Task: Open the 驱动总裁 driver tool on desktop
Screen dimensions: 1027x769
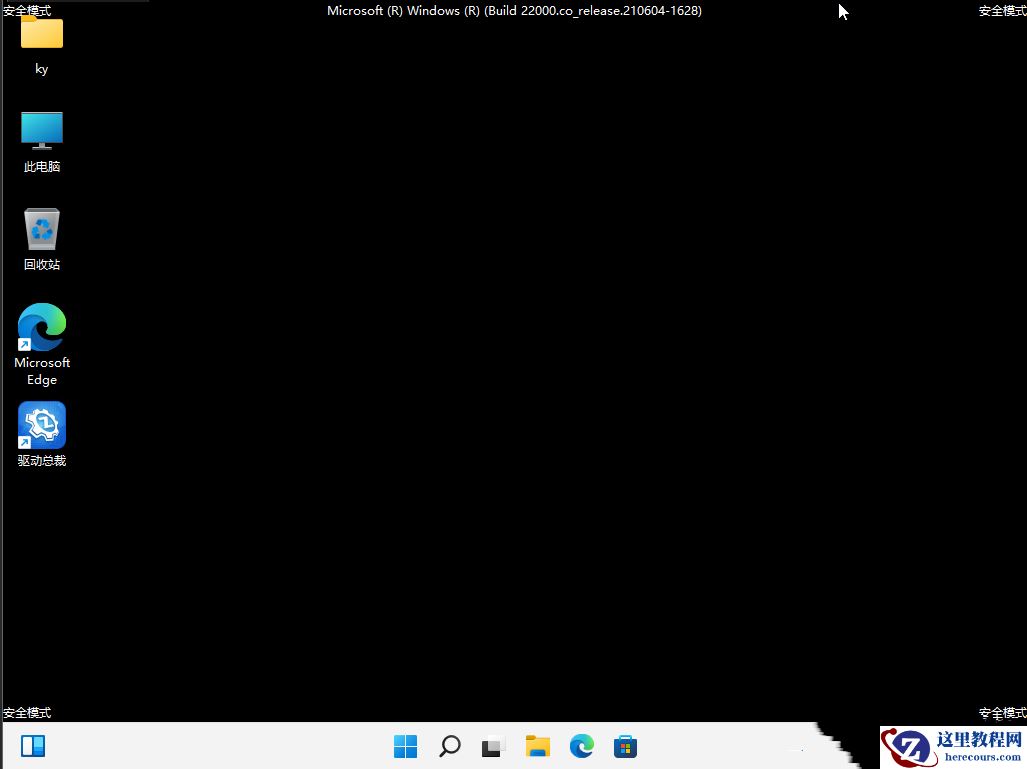Action: tap(41, 424)
